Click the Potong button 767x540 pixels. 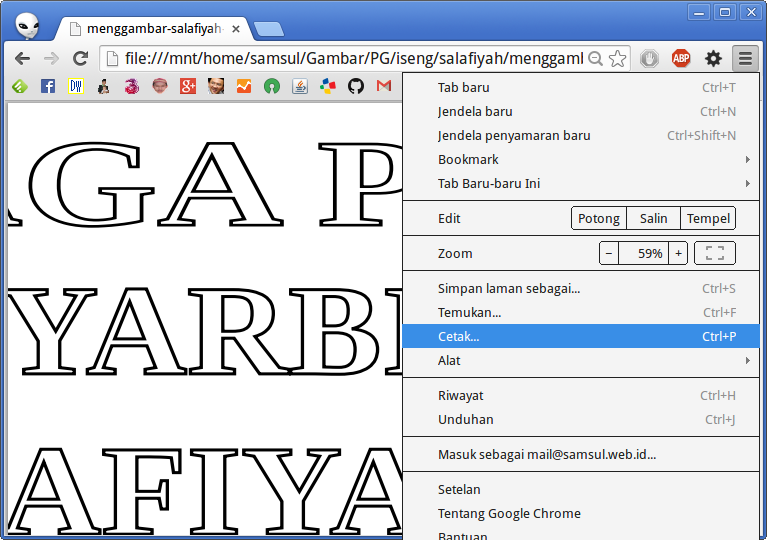[599, 218]
